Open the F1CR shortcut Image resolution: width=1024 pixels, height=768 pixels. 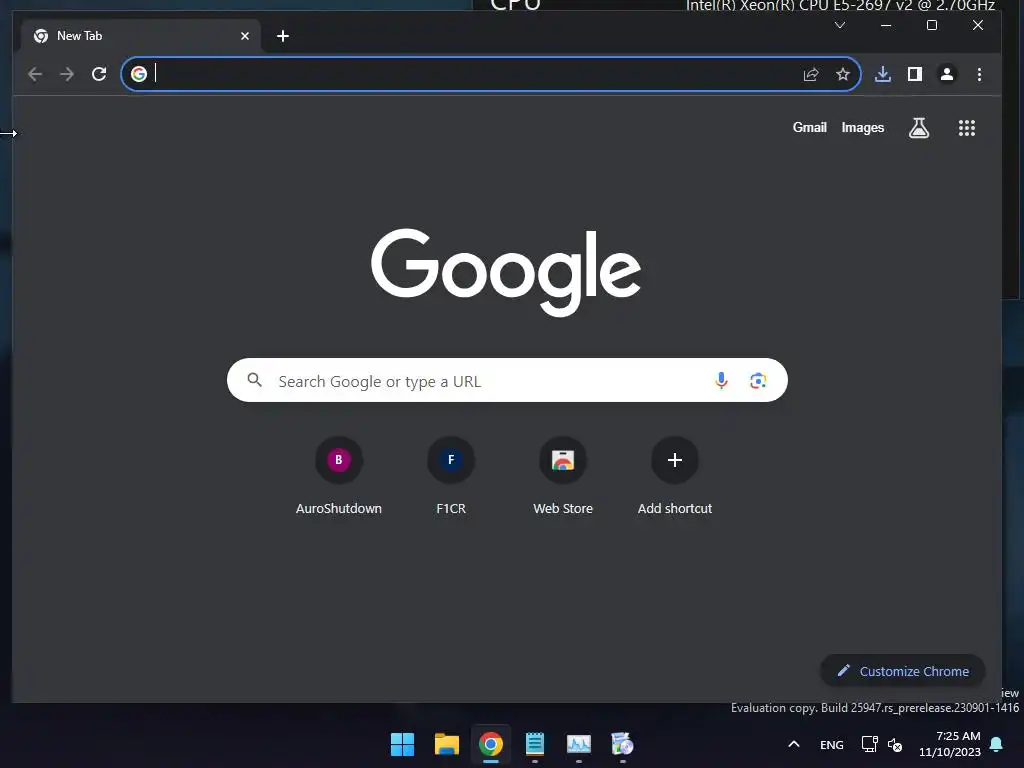click(x=451, y=476)
